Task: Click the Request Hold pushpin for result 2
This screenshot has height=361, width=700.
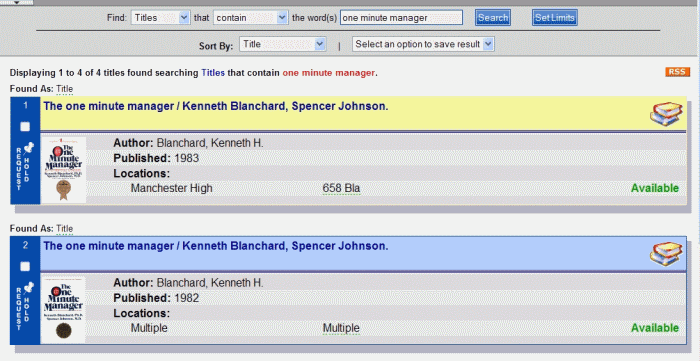Action: [28, 288]
